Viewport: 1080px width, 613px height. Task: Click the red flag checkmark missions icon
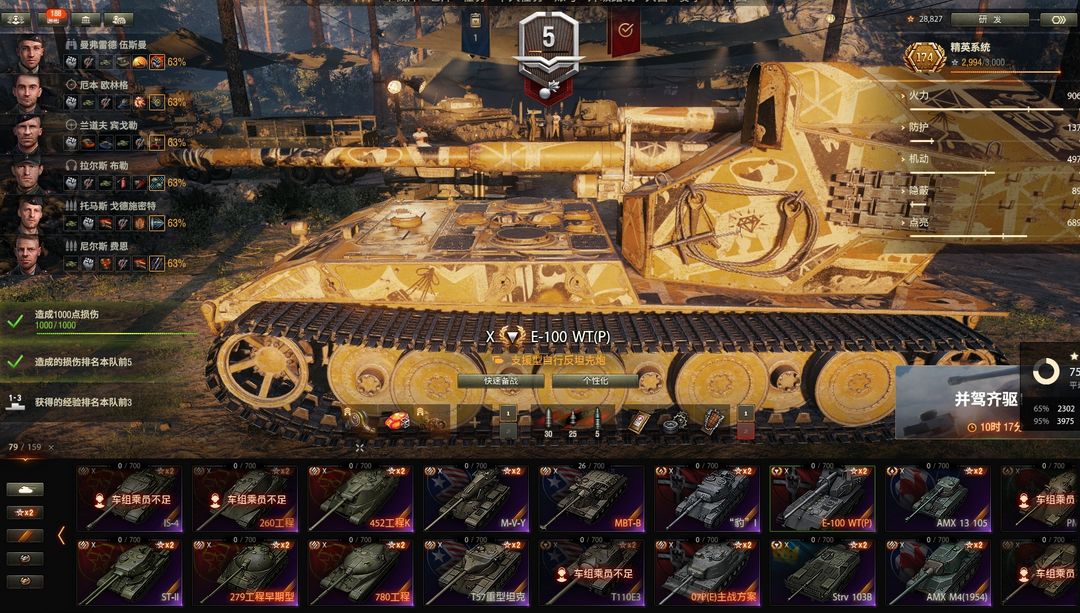(x=625, y=32)
